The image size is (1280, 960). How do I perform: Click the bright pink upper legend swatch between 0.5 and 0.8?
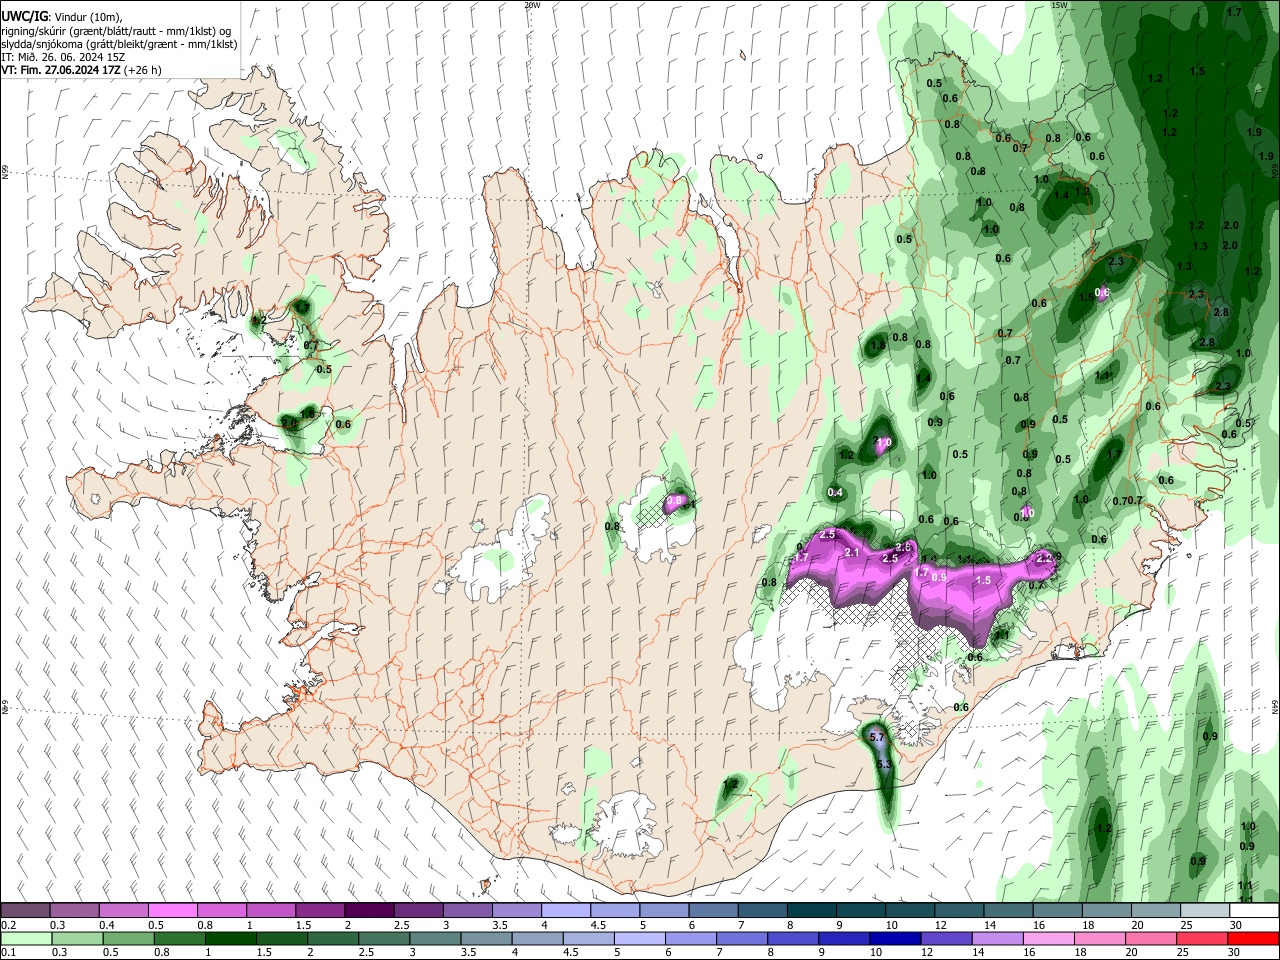(173, 911)
